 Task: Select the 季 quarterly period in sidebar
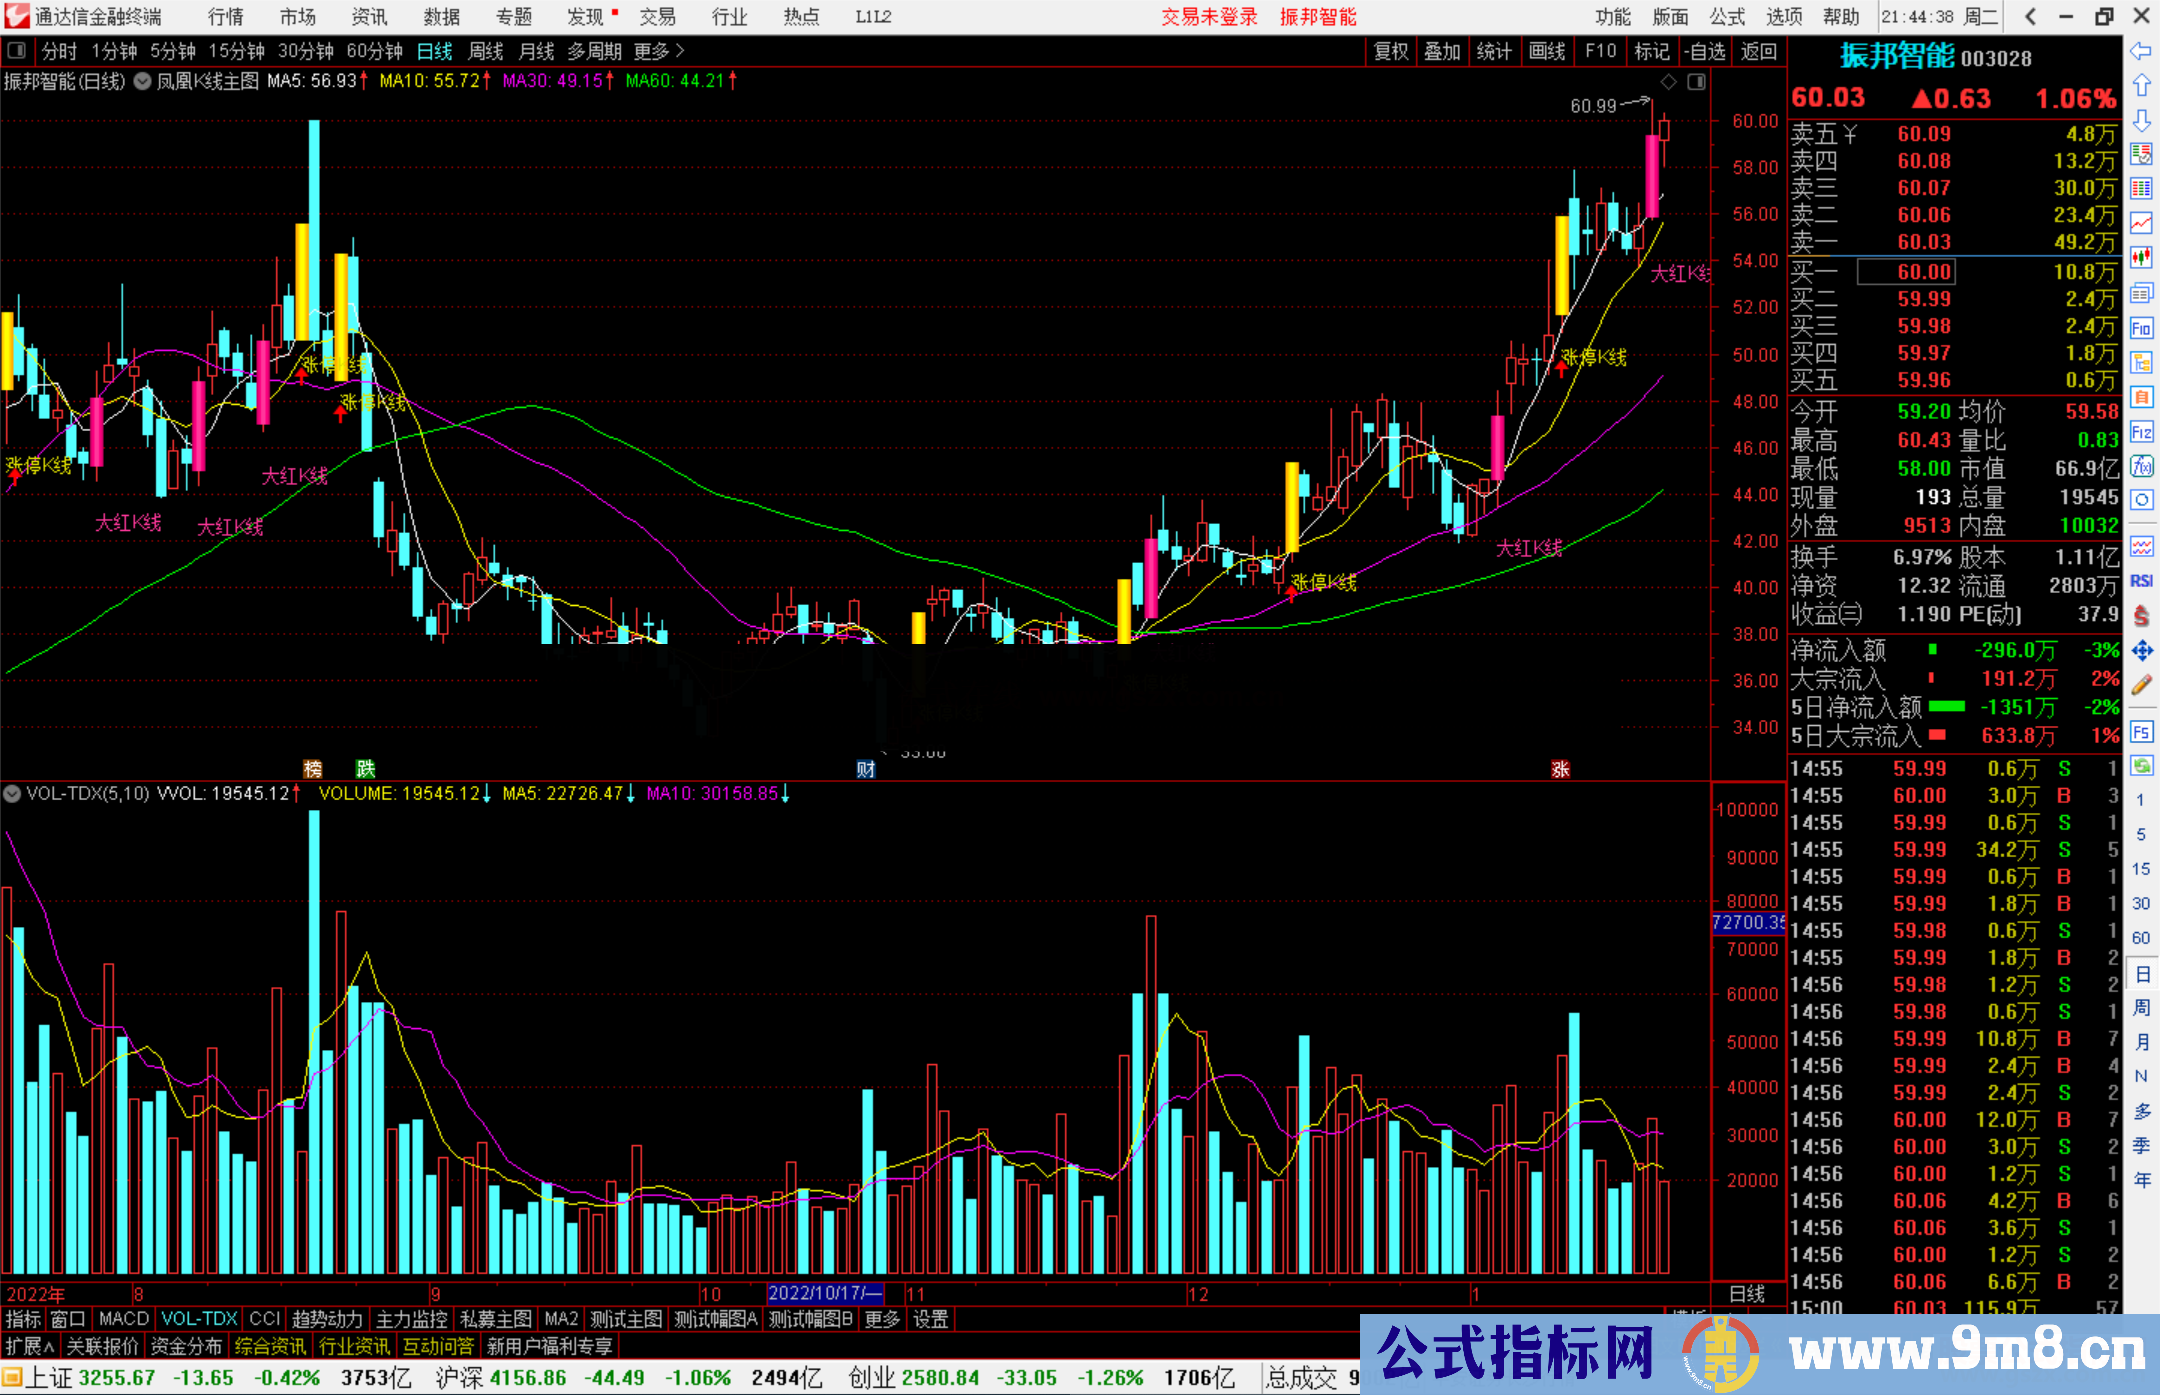pyautogui.click(x=2141, y=1146)
